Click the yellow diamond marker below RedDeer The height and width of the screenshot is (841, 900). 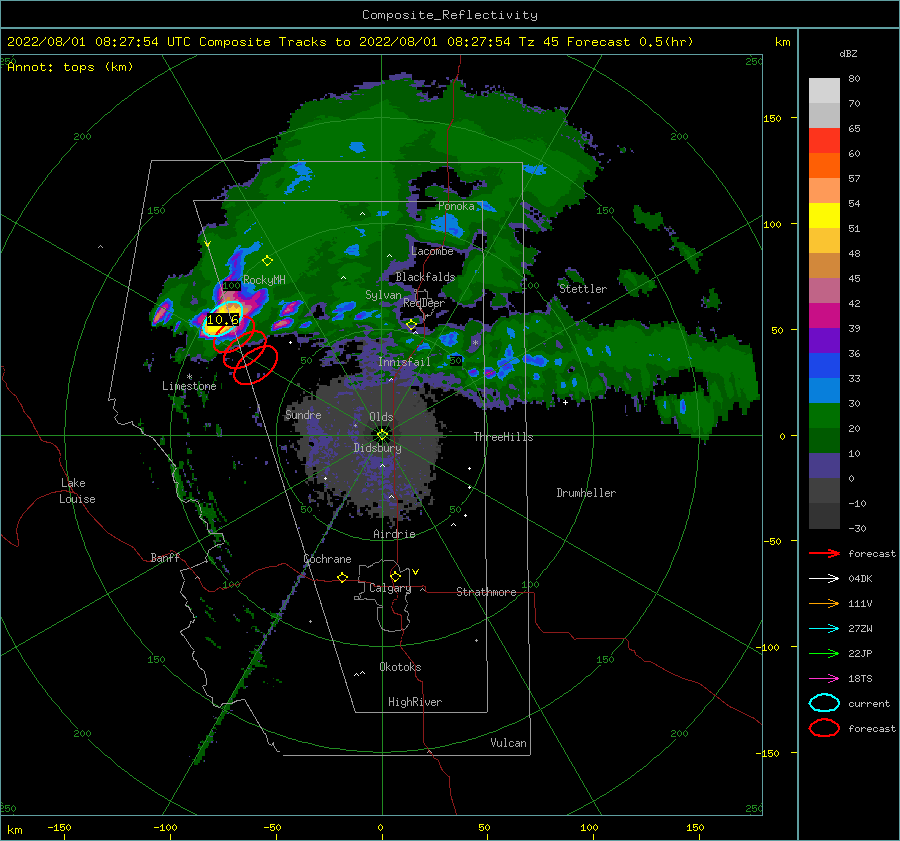click(x=411, y=325)
